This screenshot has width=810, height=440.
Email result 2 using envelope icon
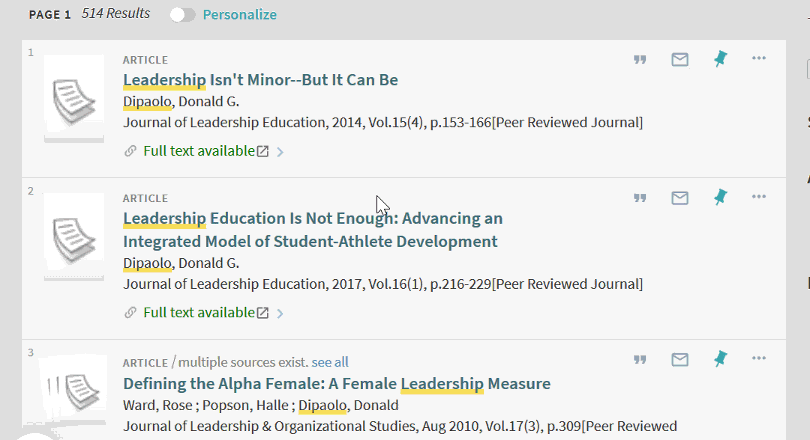click(680, 198)
